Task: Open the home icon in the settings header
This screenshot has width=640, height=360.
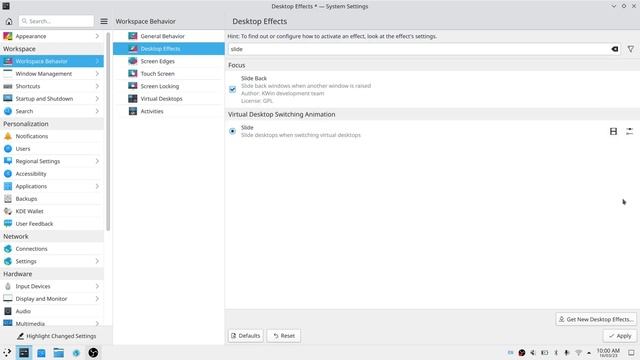Action: (9, 21)
